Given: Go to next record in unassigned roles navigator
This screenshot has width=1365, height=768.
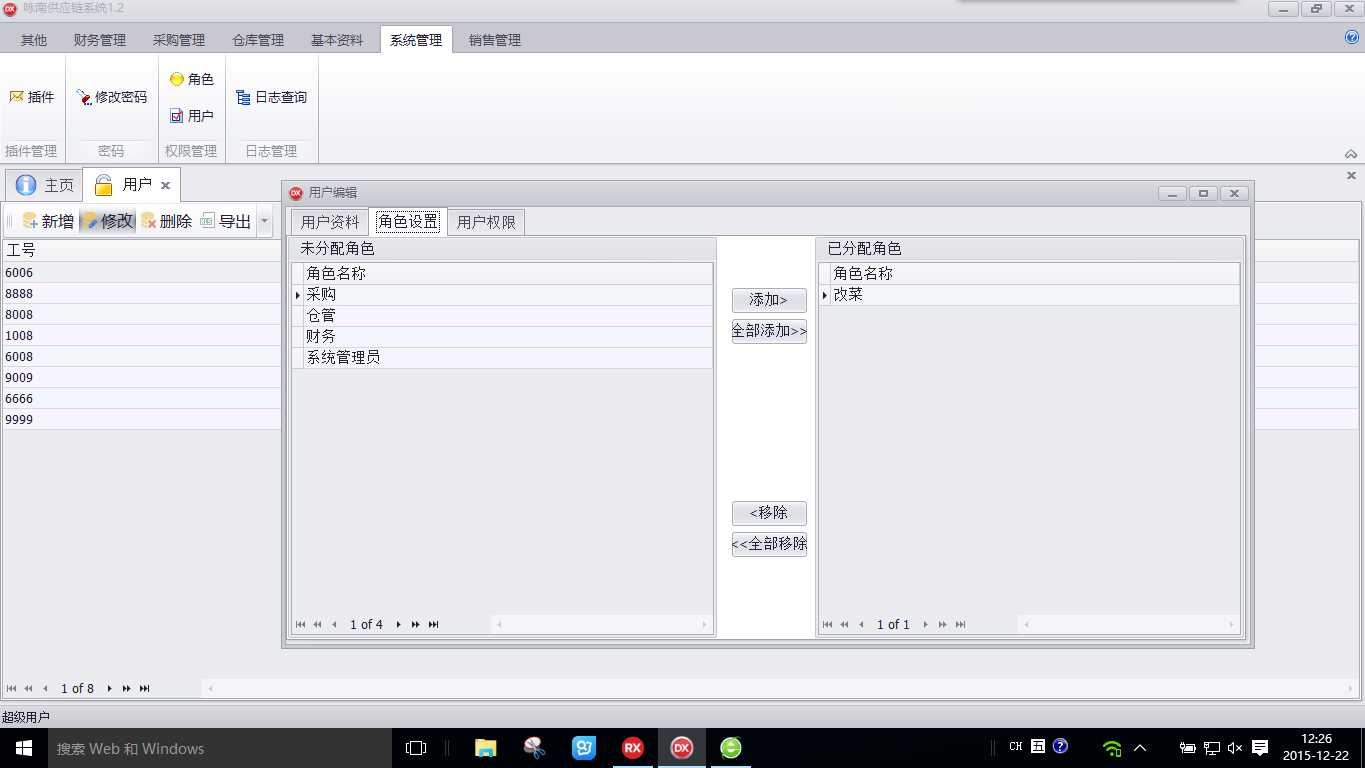Looking at the screenshot, I should point(398,624).
